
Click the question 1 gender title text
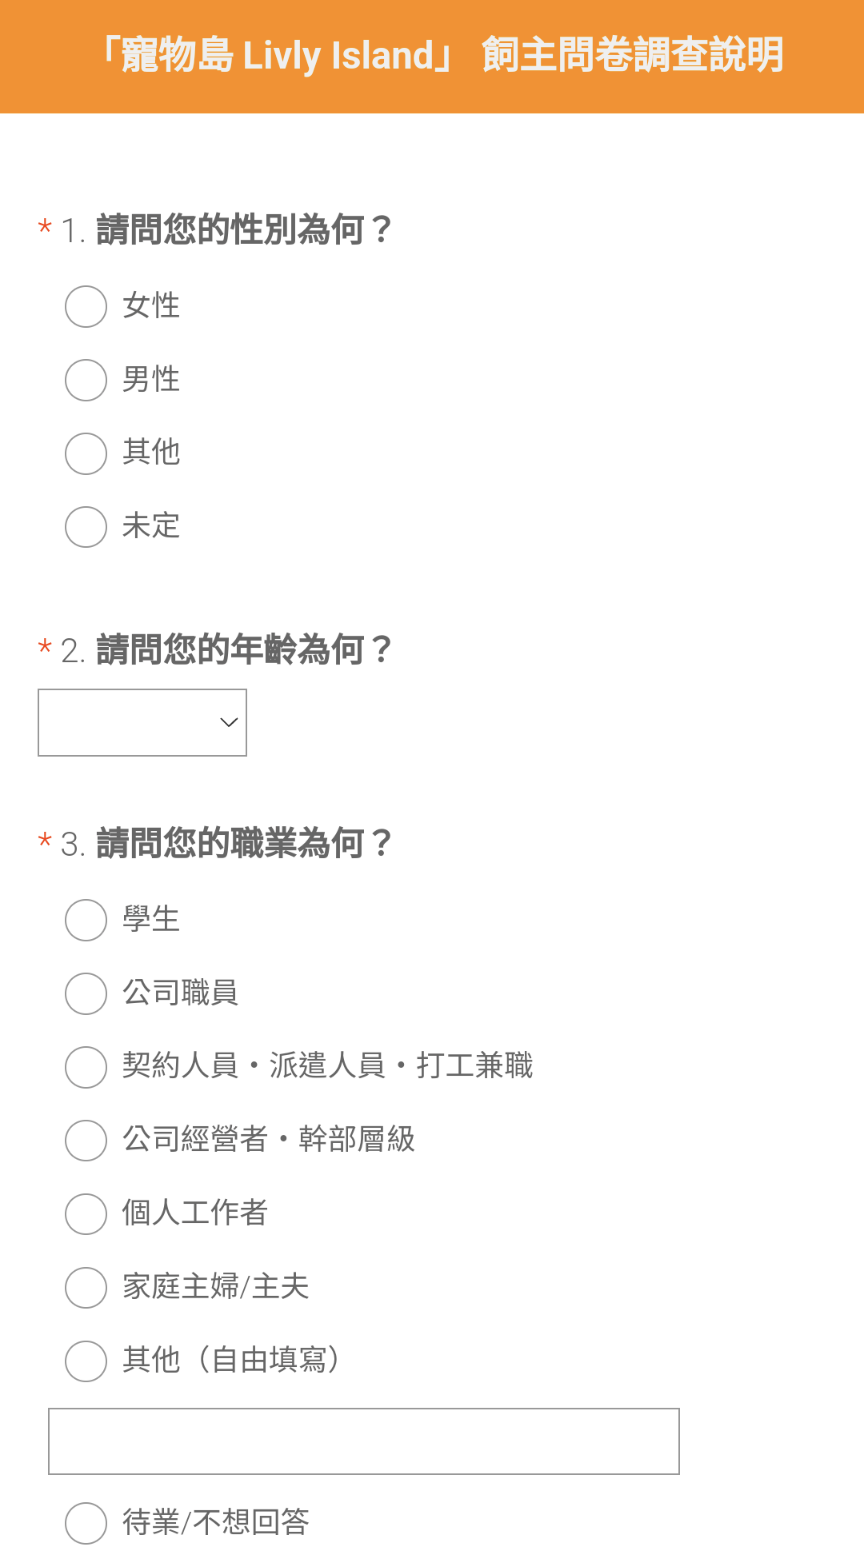coord(244,231)
